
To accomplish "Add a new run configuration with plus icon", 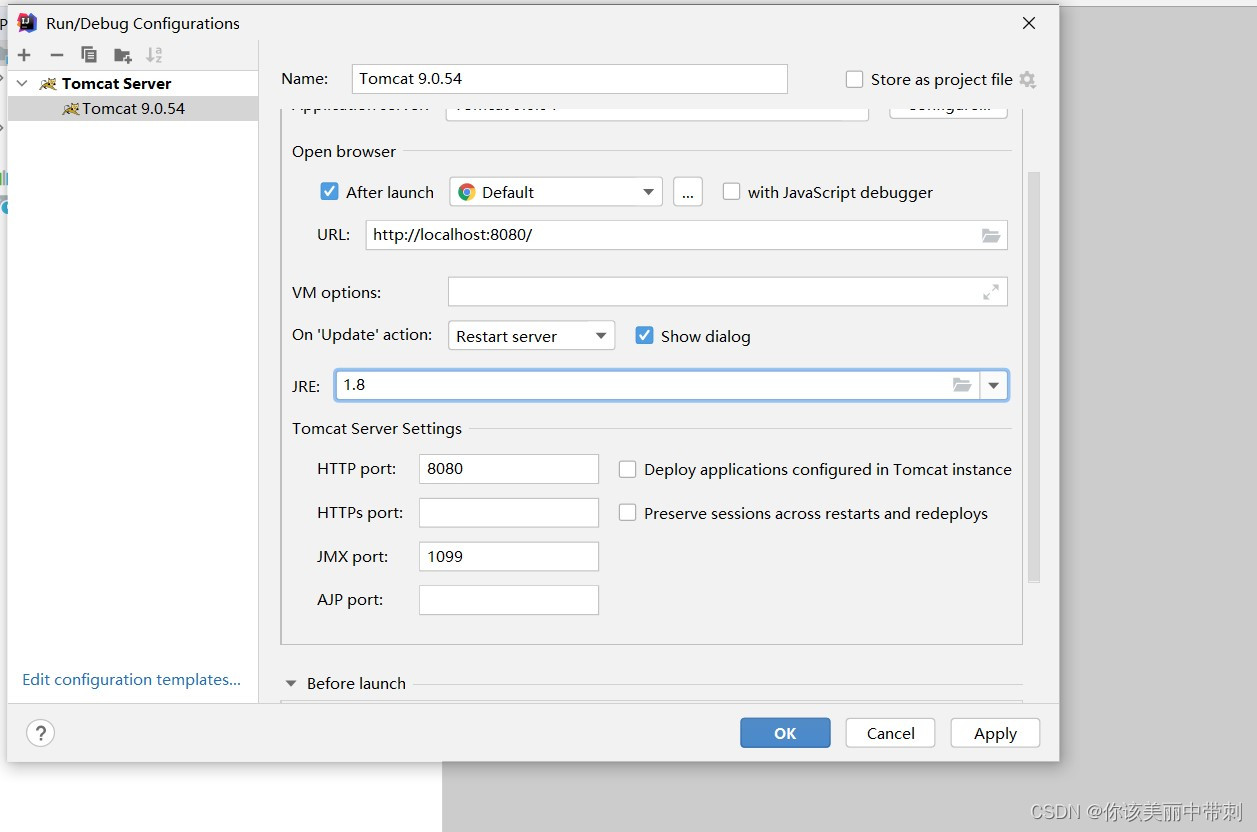I will coord(24,55).
